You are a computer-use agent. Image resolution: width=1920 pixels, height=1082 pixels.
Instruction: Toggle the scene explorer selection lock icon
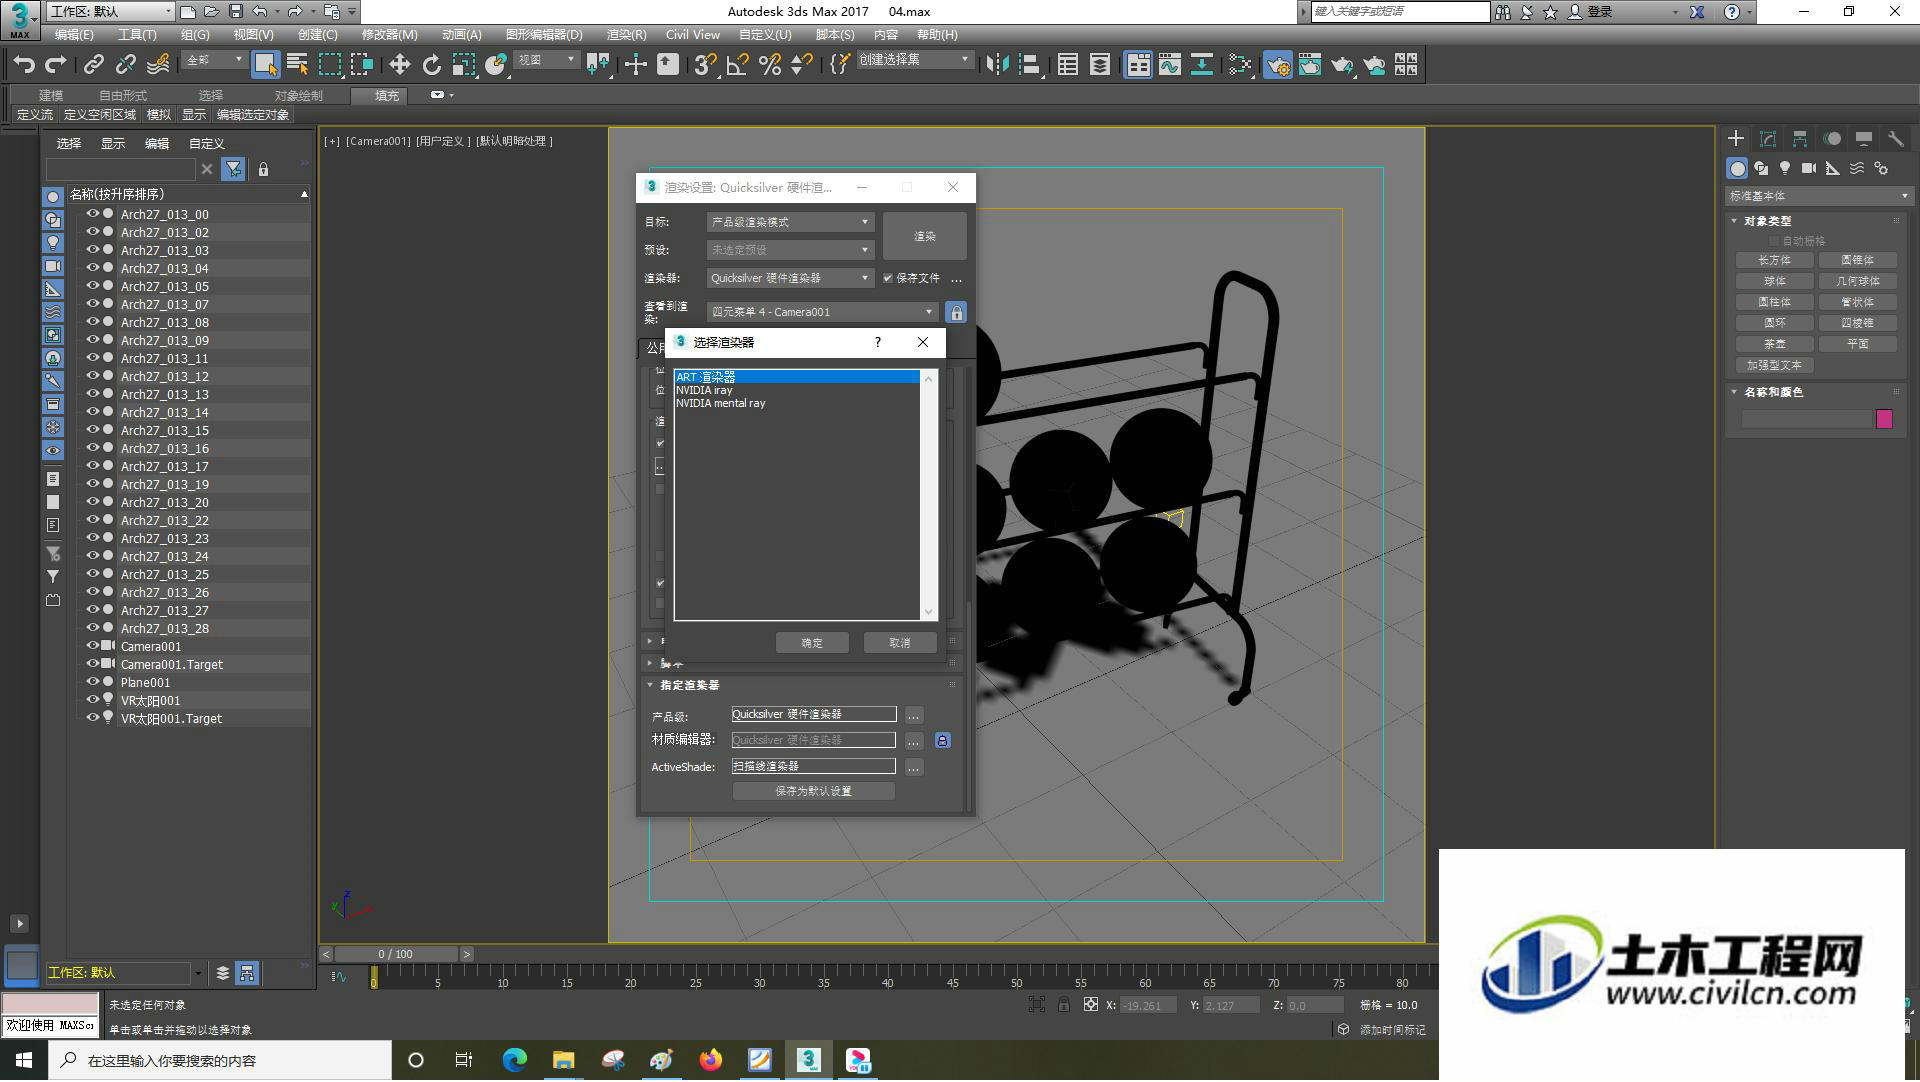coord(263,170)
